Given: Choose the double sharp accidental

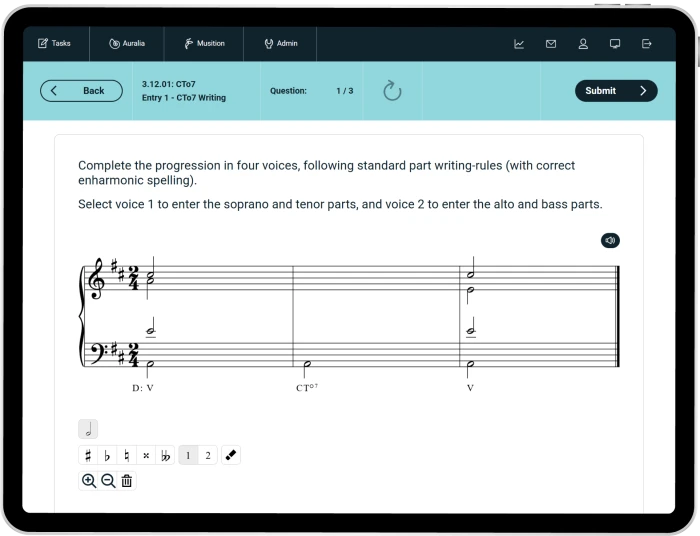Looking at the screenshot, I should (x=145, y=456).
